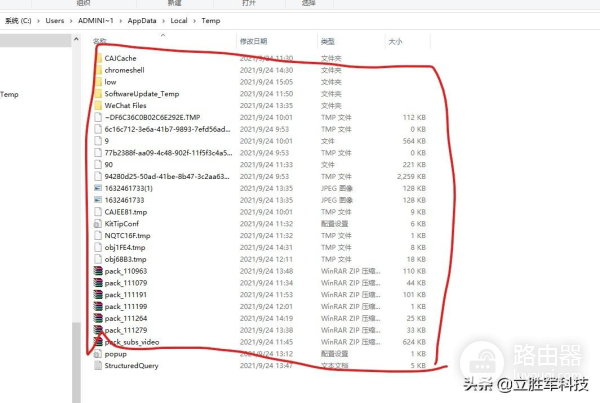600x403 pixels.
Task: Click the obj1FE4.tmp file icon
Action: pyautogui.click(x=98, y=248)
